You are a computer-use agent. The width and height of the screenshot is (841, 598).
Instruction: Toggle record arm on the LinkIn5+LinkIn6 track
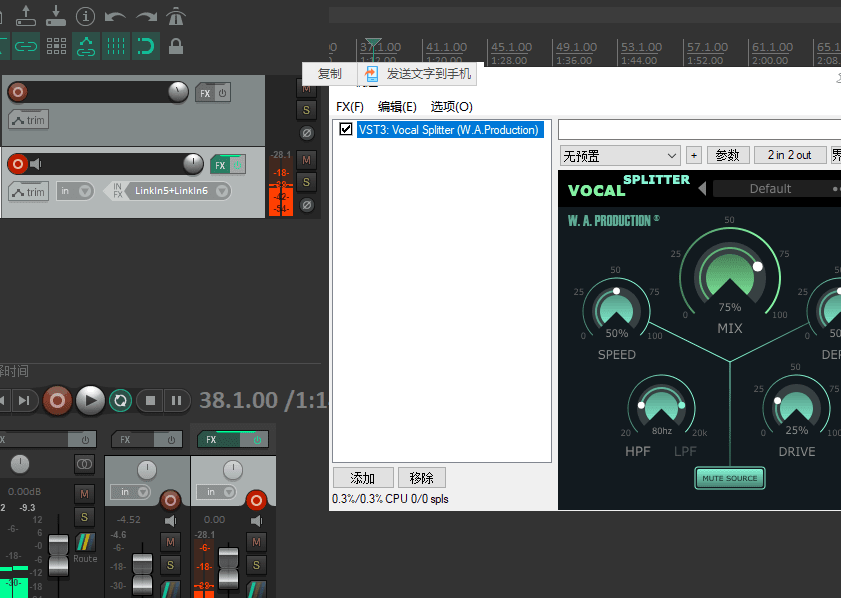coord(18,164)
